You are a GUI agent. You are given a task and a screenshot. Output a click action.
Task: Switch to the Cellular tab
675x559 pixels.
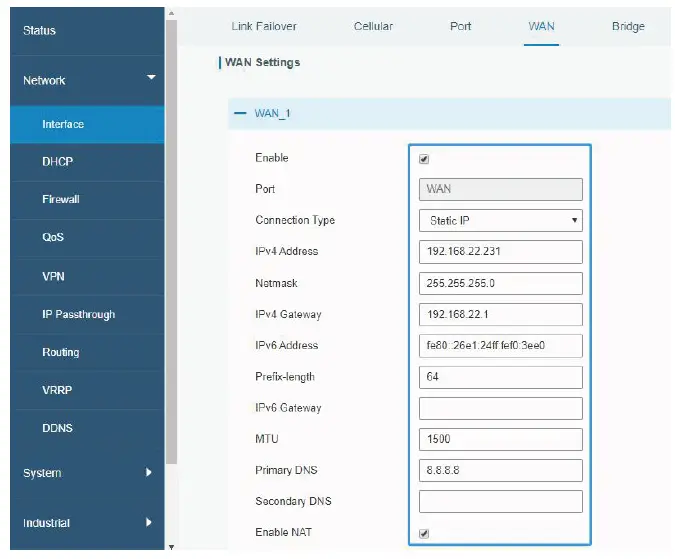[373, 26]
